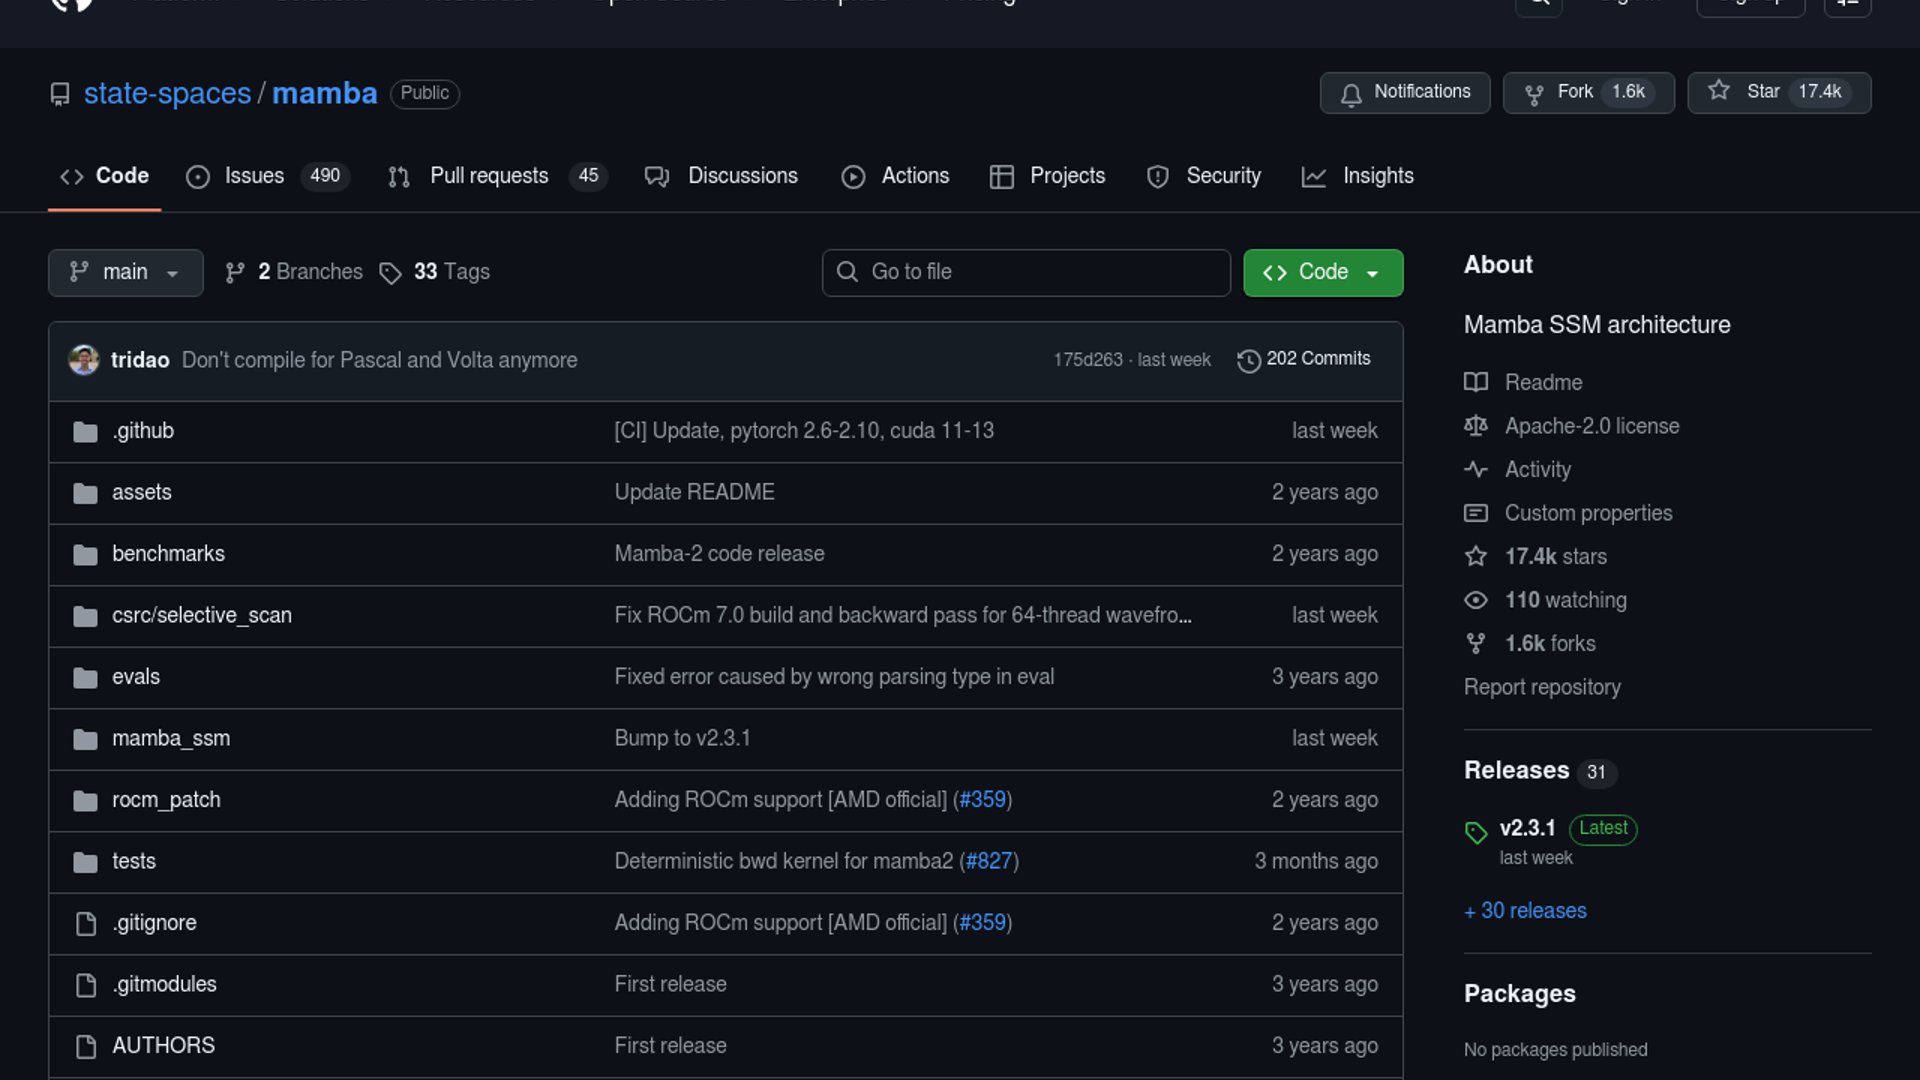Open the mamba_ssm folder

[171, 738]
